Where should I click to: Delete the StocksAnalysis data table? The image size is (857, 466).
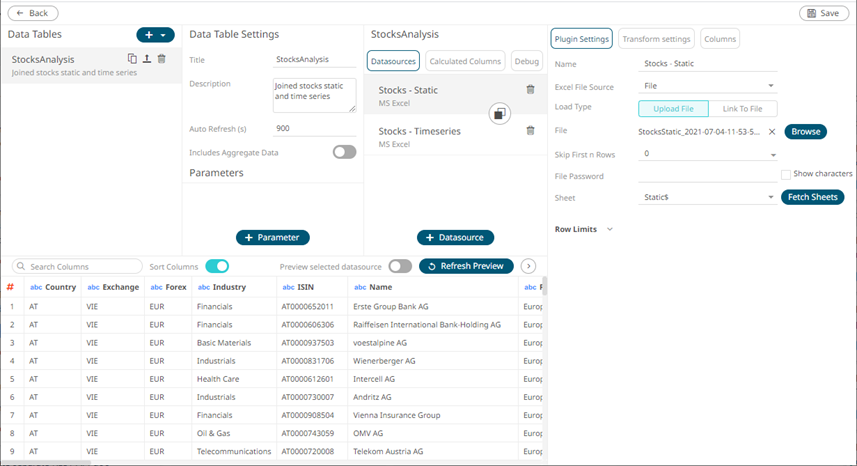click(x=161, y=59)
